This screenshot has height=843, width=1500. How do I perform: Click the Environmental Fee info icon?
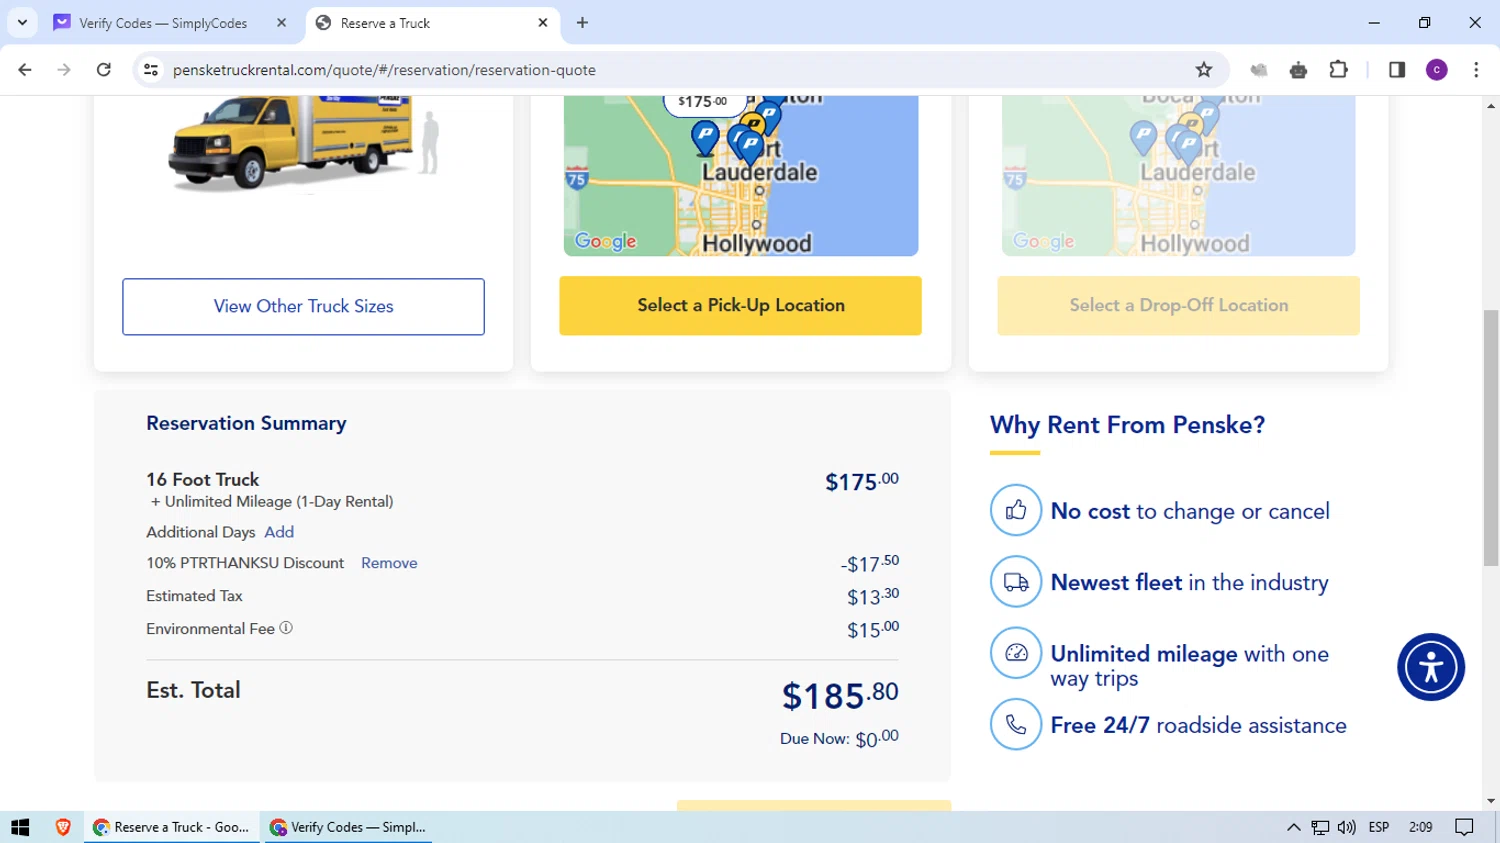(286, 628)
